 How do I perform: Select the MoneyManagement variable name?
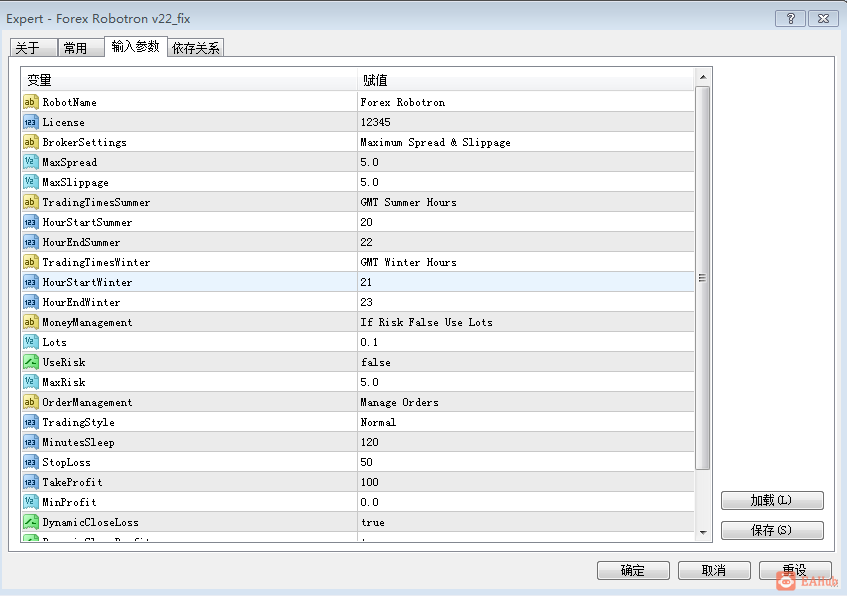(x=87, y=323)
